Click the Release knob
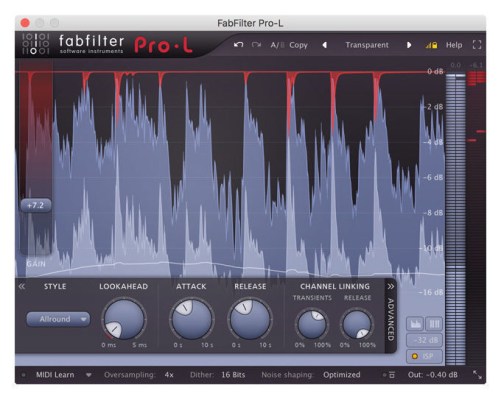Screen dimensions: 501x399 click(x=250, y=319)
